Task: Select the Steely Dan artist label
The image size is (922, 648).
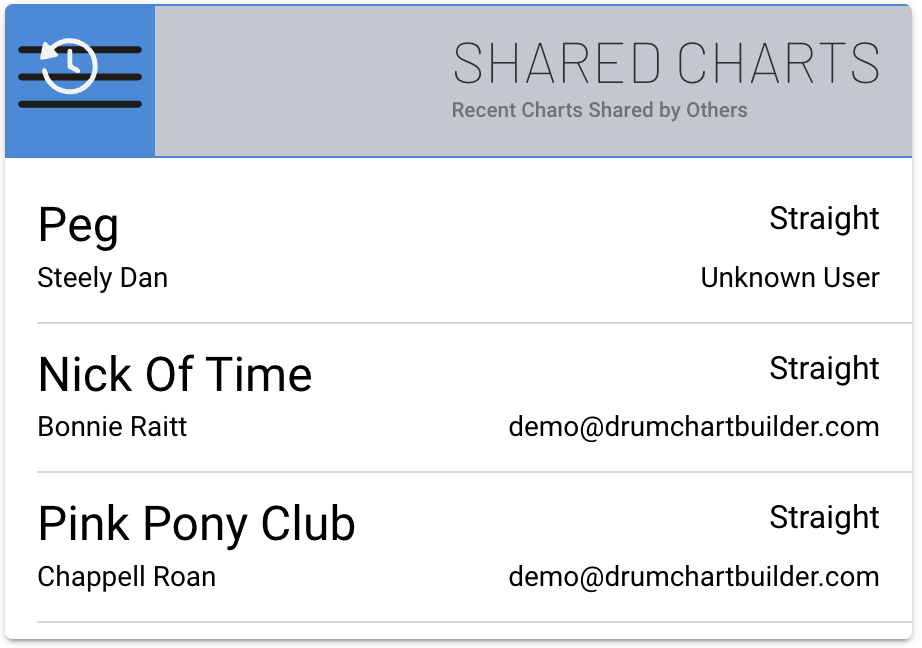Action: (102, 278)
